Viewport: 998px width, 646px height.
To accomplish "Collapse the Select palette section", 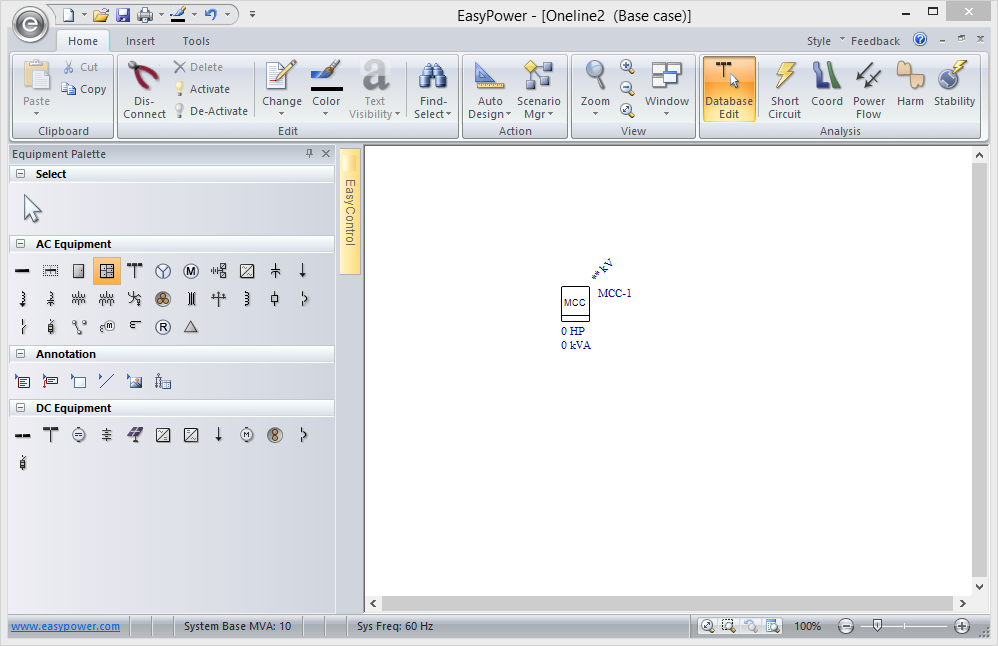I will [20, 174].
